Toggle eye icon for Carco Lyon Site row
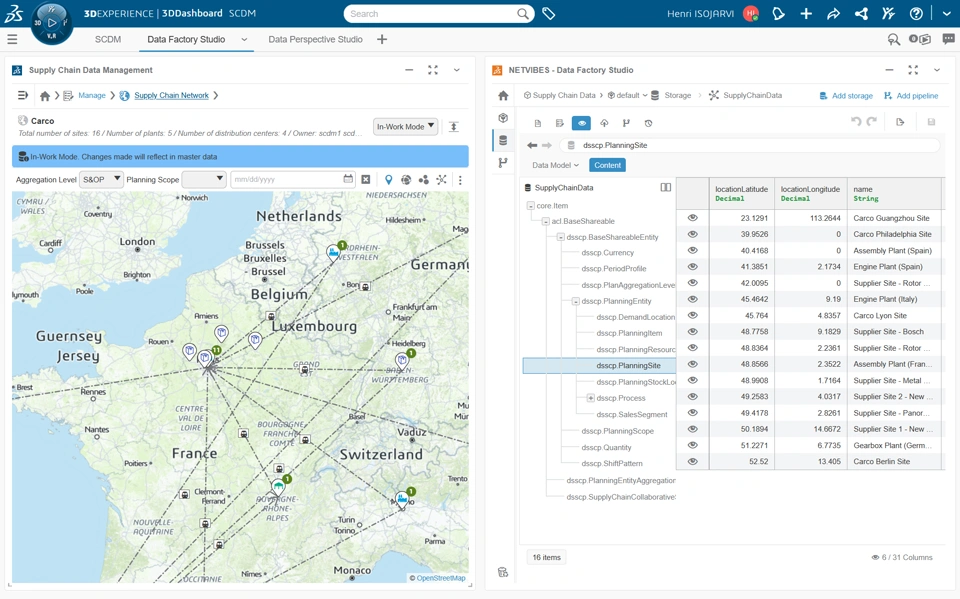The height and width of the screenshot is (599, 960). coord(692,315)
